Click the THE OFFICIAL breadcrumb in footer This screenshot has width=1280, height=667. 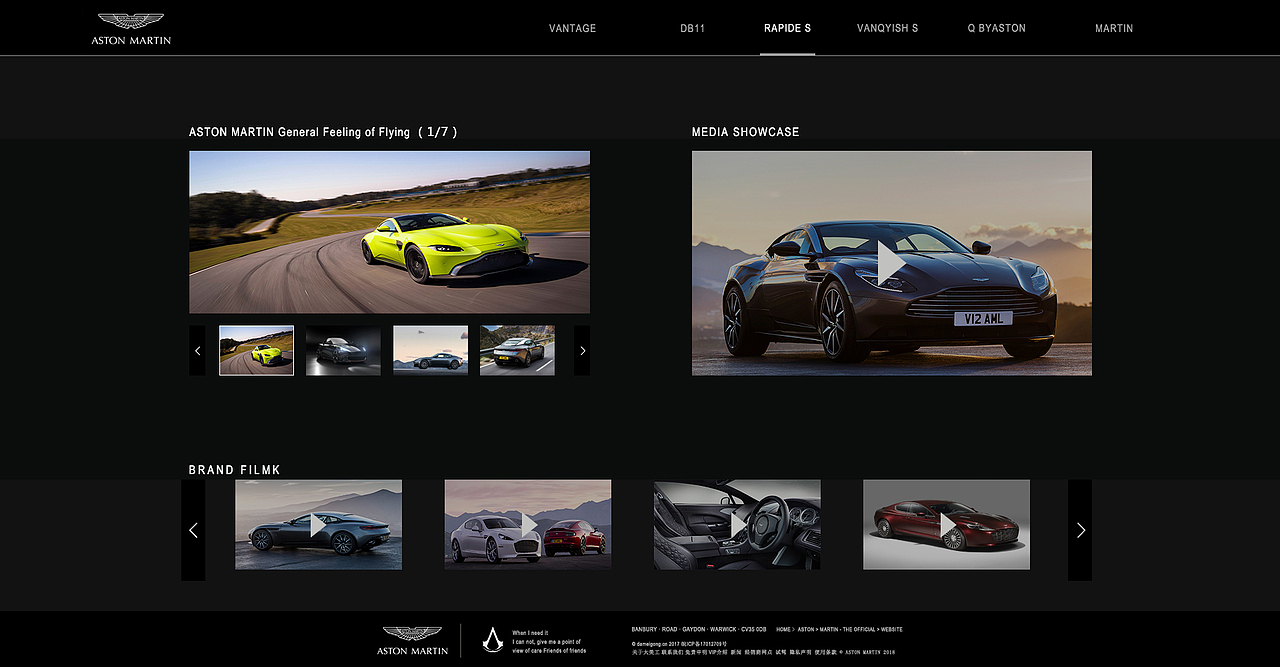858,630
